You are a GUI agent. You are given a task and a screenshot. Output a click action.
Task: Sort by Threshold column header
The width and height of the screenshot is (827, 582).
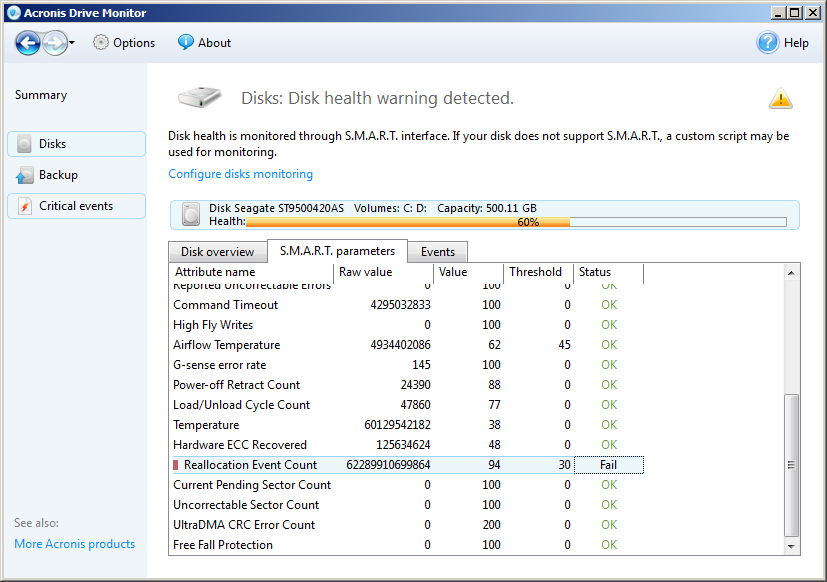(538, 272)
